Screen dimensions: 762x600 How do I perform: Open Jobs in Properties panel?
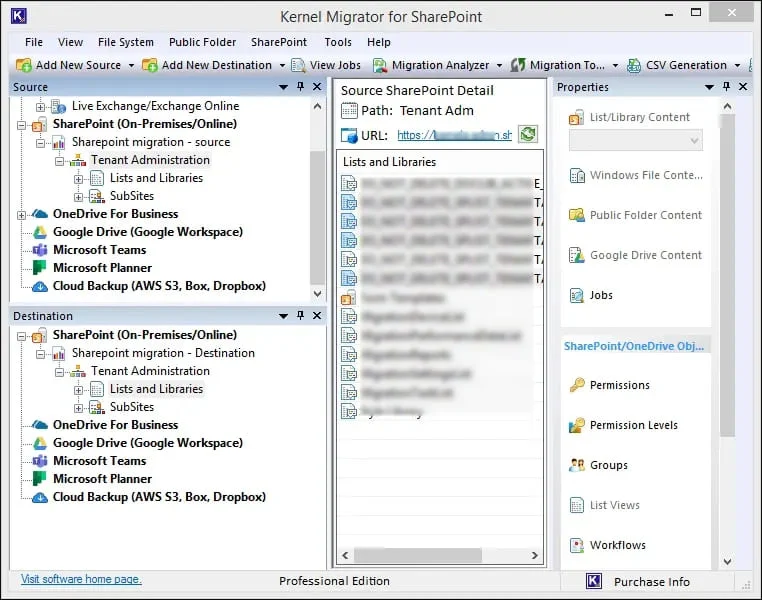(x=591, y=295)
